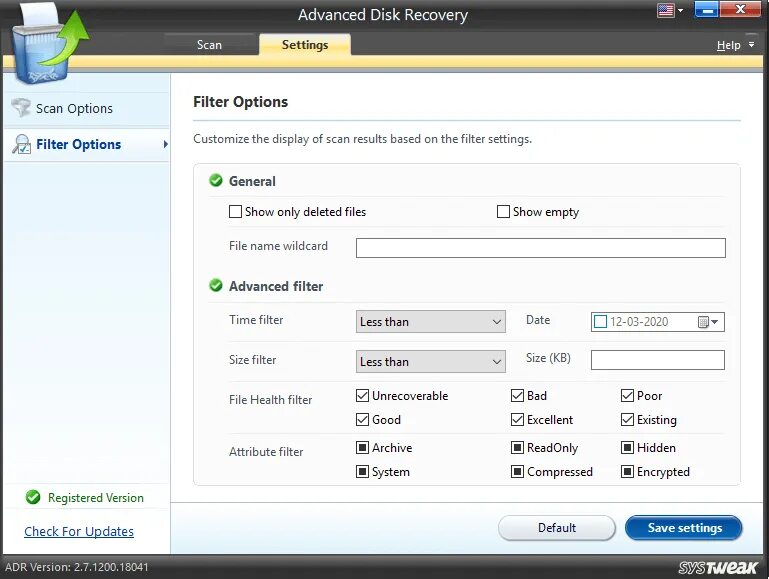Toggle the ReadOnly attribute filter
Image resolution: width=769 pixels, height=579 pixels.
pos(517,448)
